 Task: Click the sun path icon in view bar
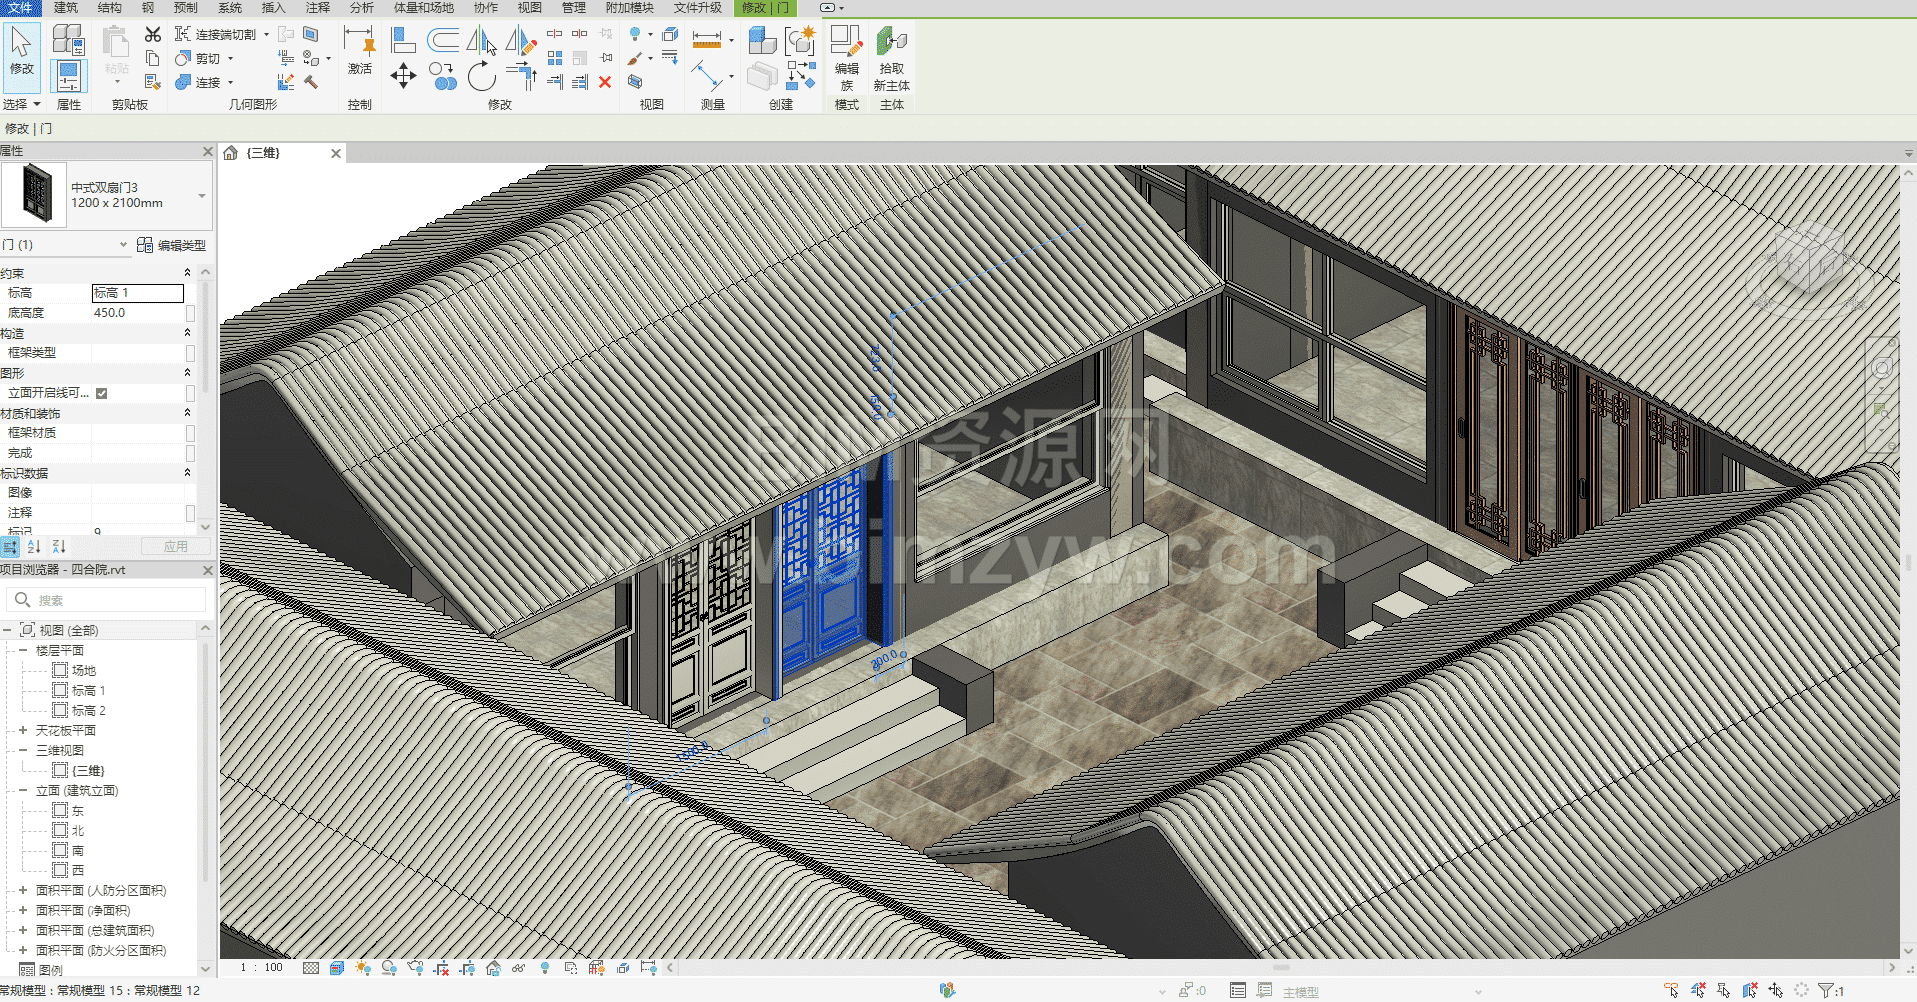point(362,968)
